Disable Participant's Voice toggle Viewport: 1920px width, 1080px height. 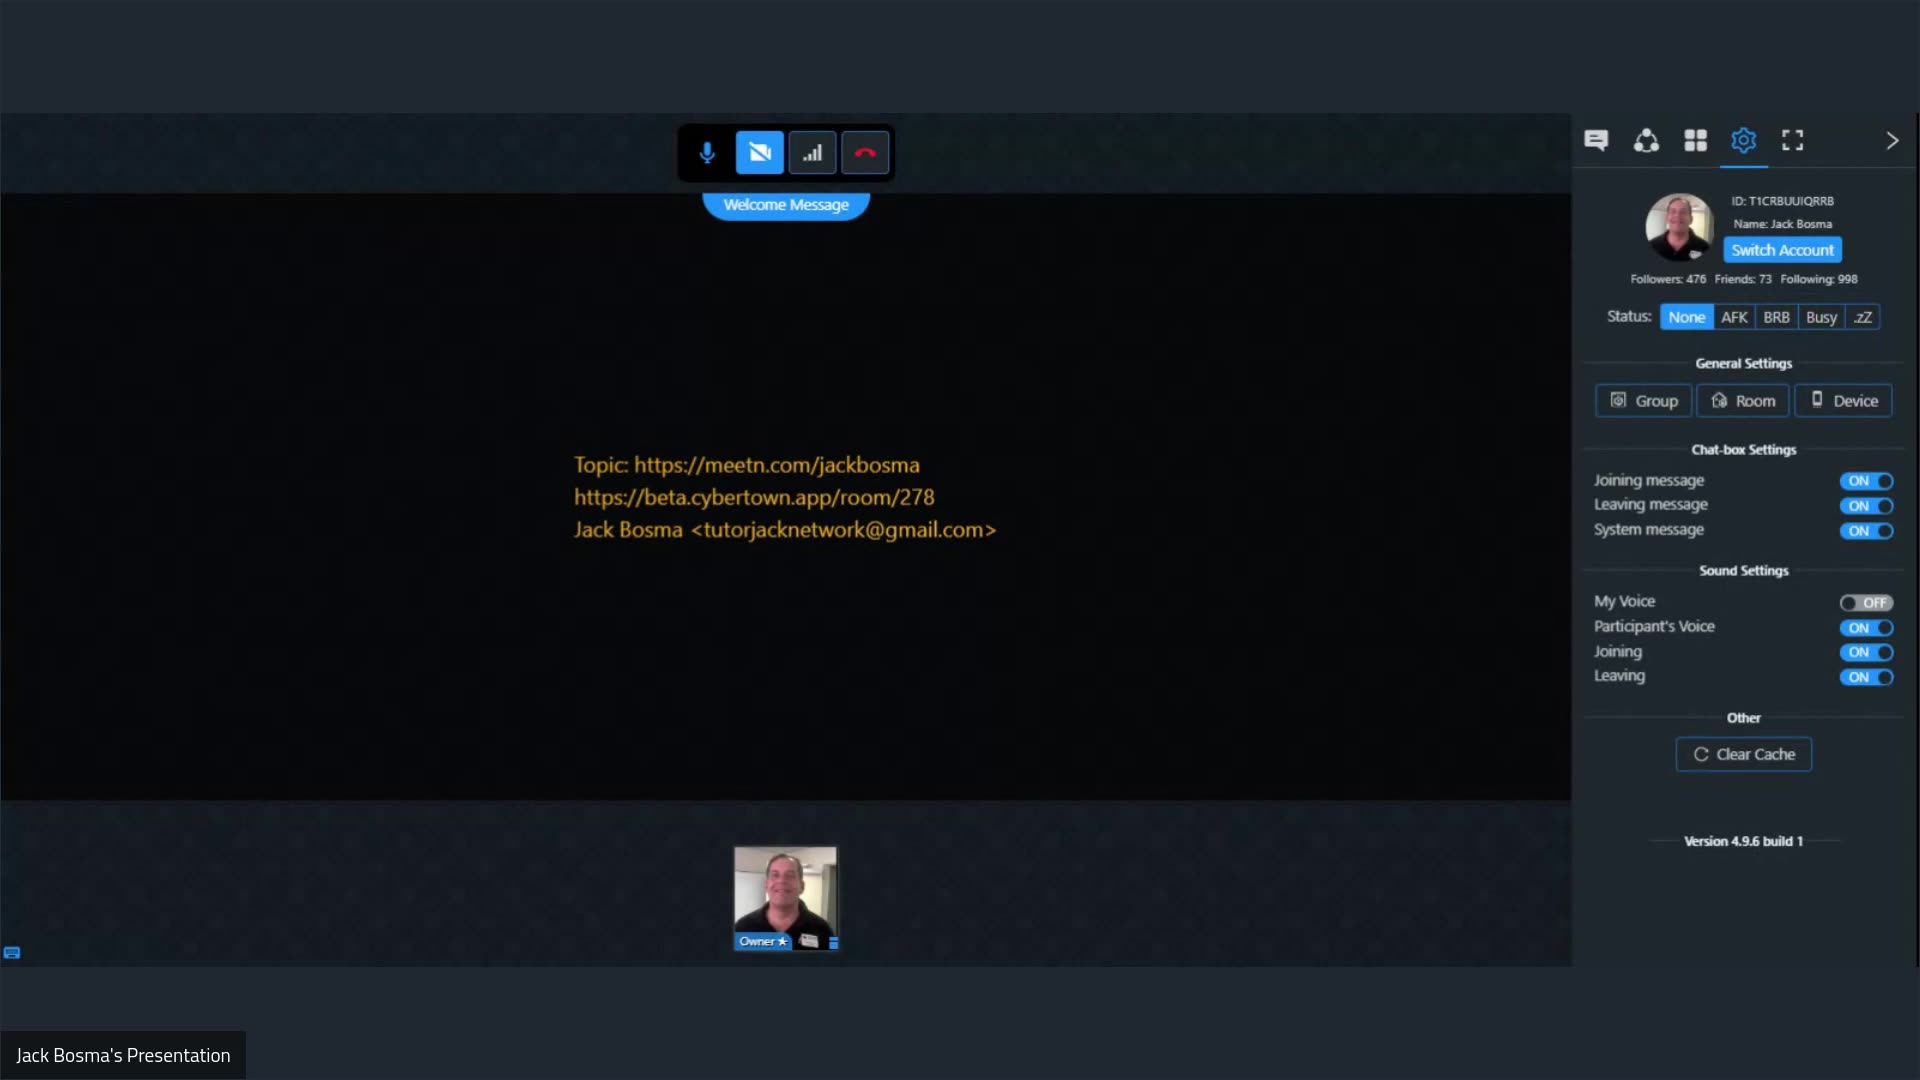pyautogui.click(x=1866, y=628)
